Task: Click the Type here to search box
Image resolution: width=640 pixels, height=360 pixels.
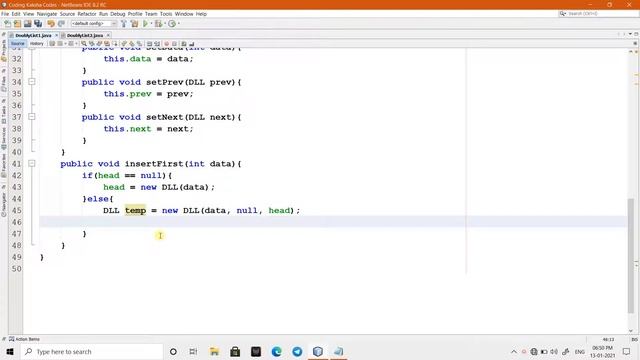Action: pyautogui.click(x=91, y=351)
